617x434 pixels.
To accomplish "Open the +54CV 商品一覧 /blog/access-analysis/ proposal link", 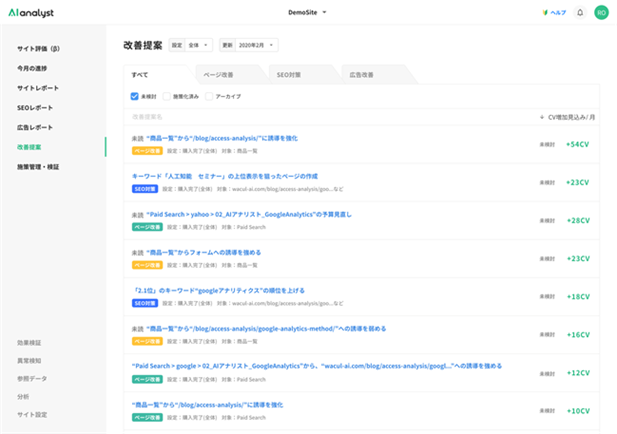I will [222, 138].
